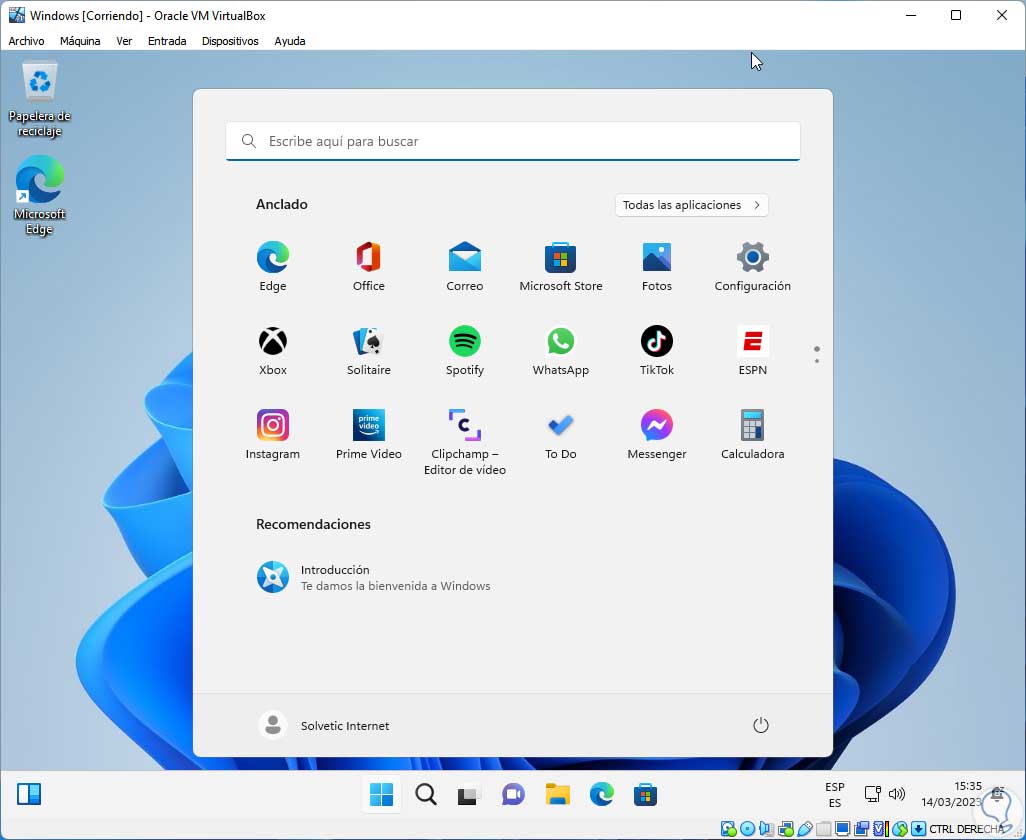The height and width of the screenshot is (840, 1026).
Task: Open Solvetic Internet user account
Action: pyautogui.click(x=324, y=726)
